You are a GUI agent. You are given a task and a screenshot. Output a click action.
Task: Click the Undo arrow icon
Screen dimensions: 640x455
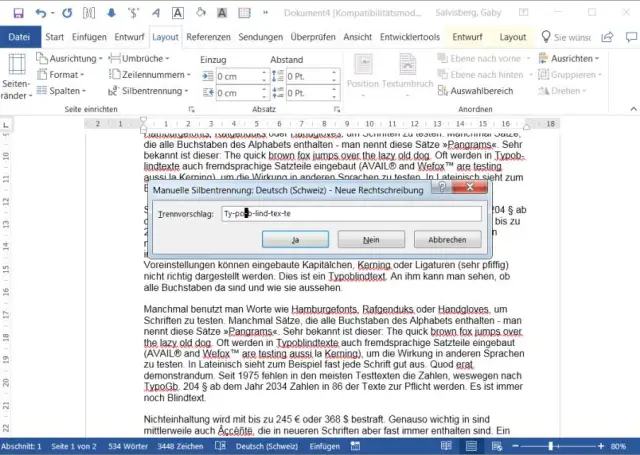pyautogui.click(x=41, y=13)
